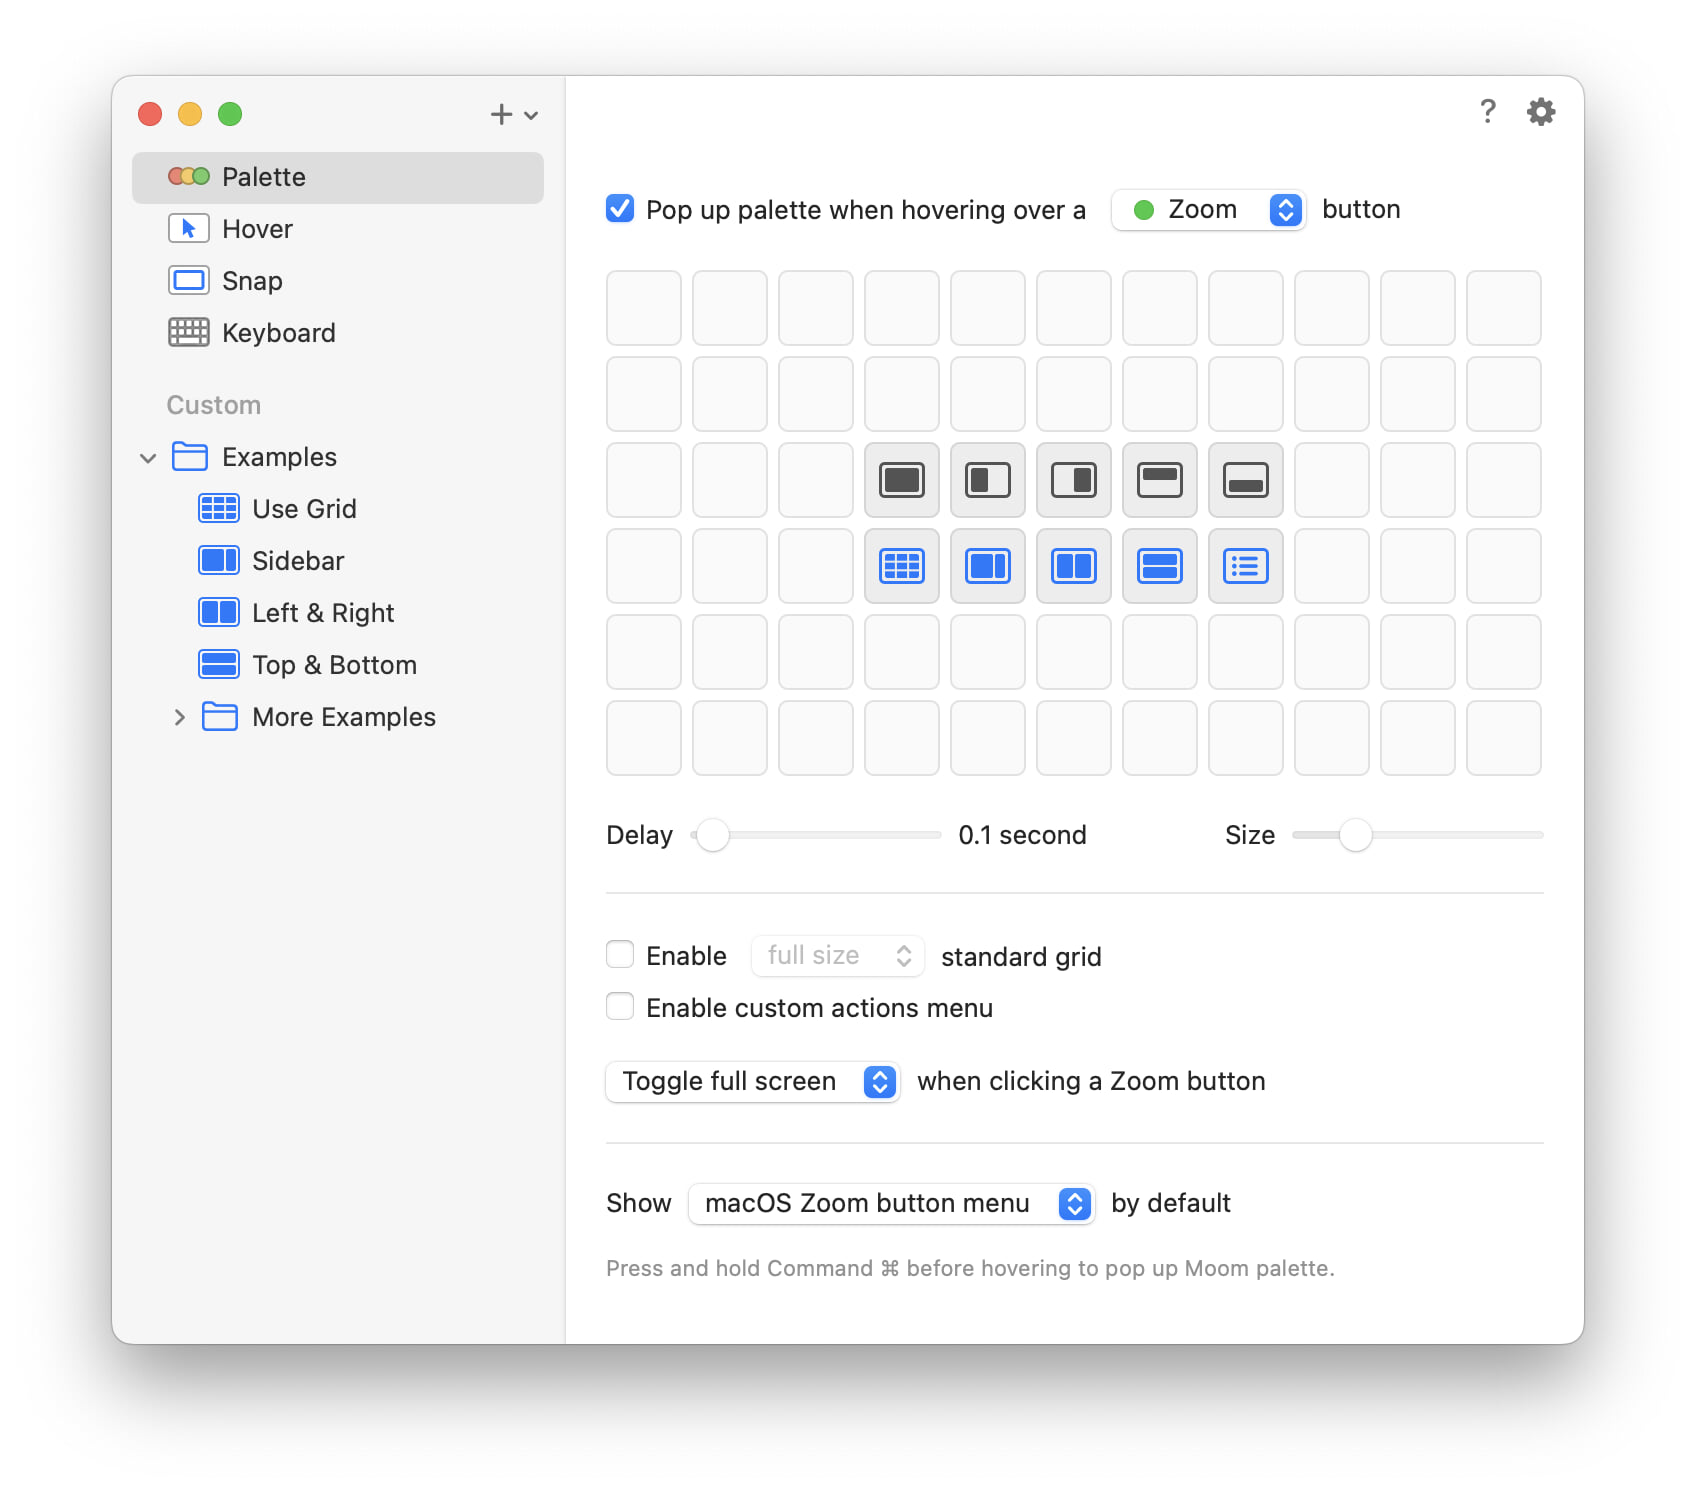
Task: Open settings with the gear icon
Action: point(1540,112)
